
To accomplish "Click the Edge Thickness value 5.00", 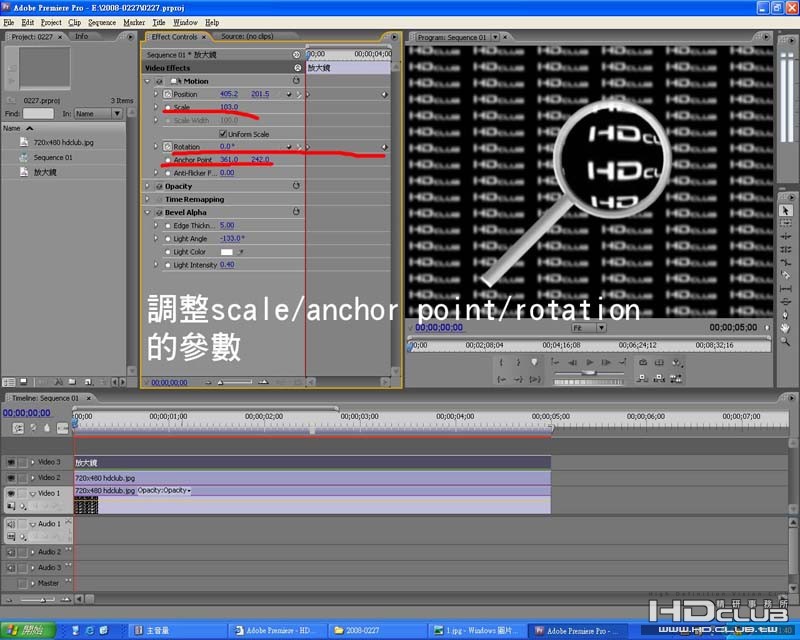I will [227, 225].
